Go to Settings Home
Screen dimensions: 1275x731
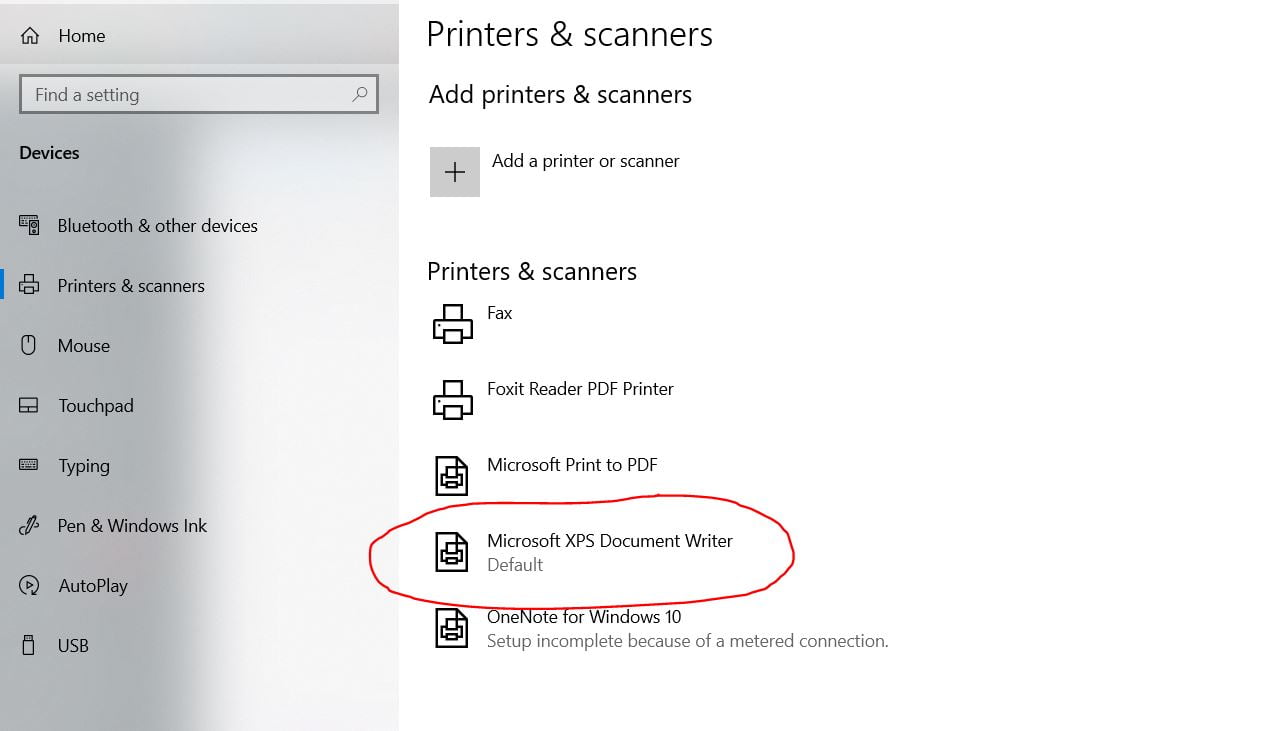[82, 36]
